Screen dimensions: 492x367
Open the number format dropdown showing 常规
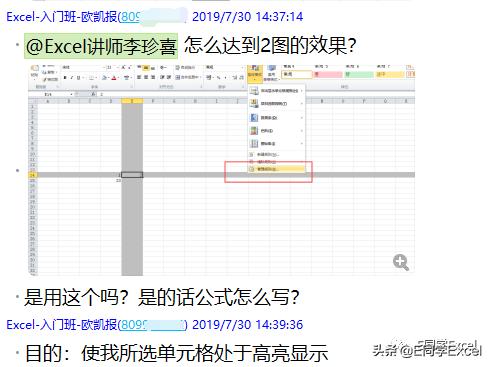tap(224, 67)
